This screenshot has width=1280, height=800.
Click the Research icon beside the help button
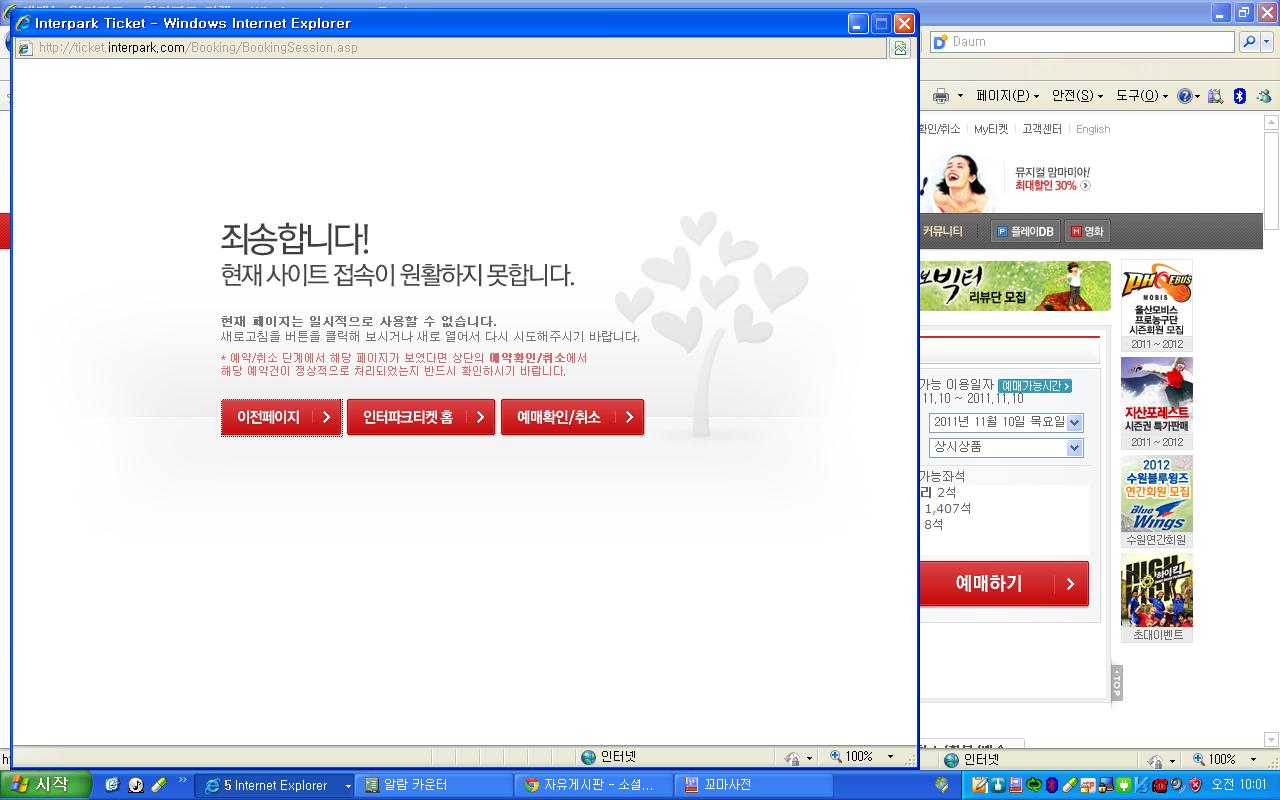click(x=1216, y=96)
